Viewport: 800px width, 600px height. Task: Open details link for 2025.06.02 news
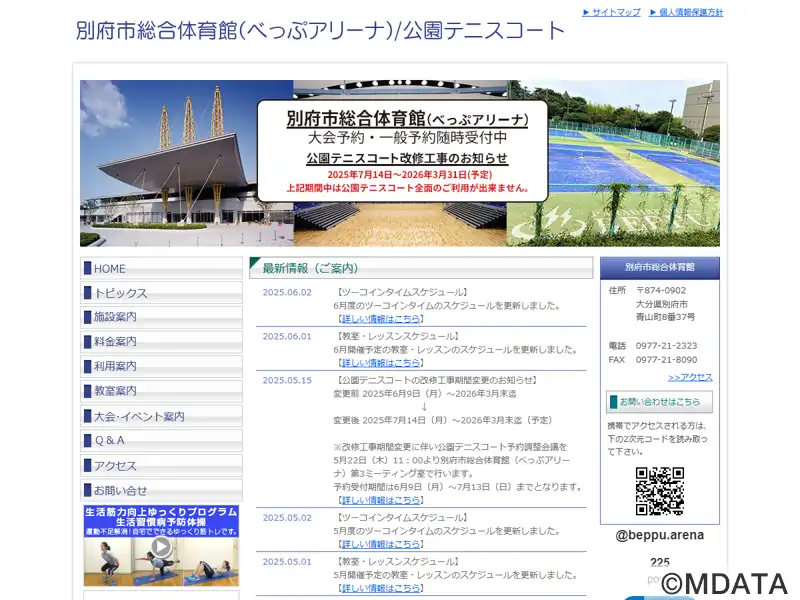pos(381,319)
